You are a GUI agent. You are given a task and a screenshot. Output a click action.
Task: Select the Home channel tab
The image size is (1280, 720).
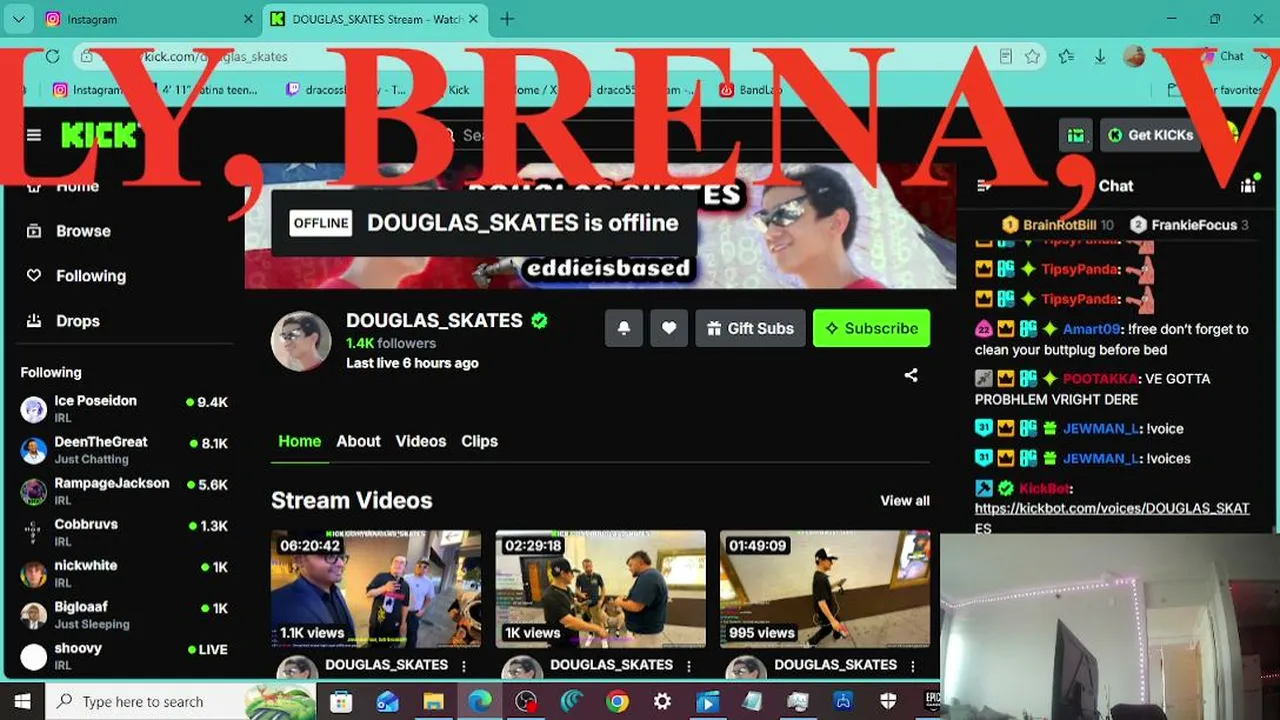(300, 441)
